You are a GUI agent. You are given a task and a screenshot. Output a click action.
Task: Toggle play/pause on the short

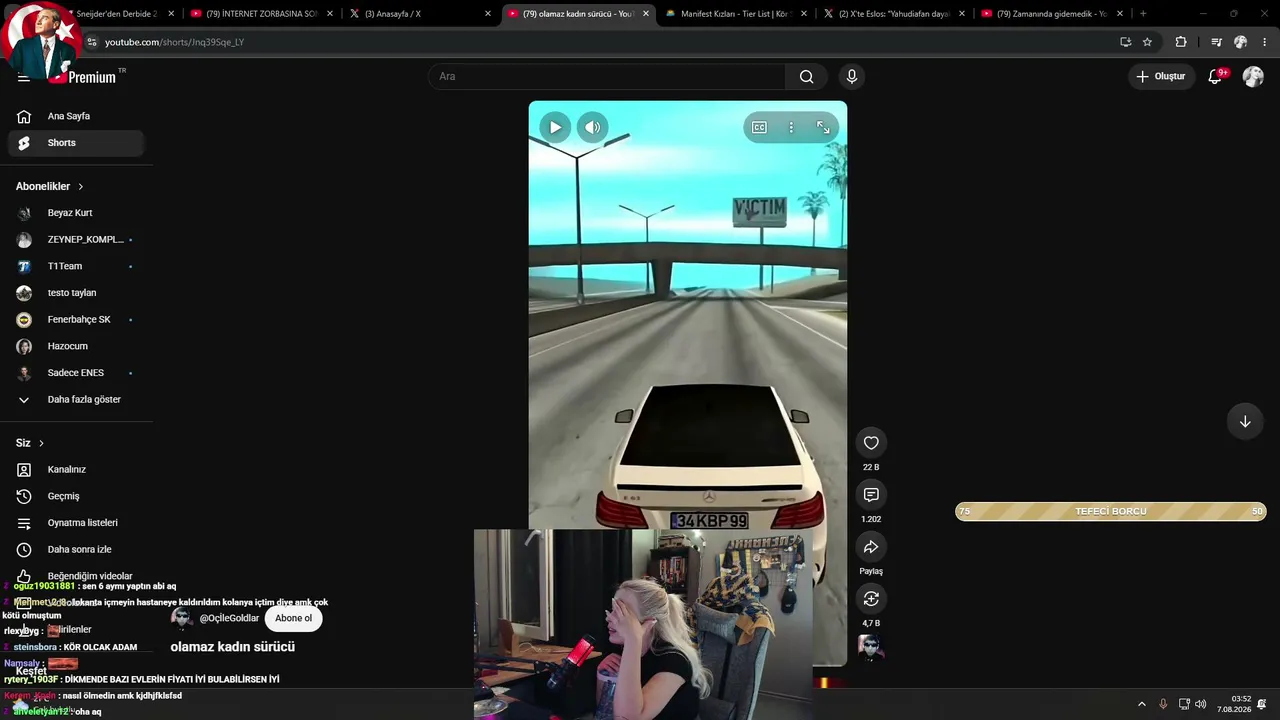click(x=555, y=127)
